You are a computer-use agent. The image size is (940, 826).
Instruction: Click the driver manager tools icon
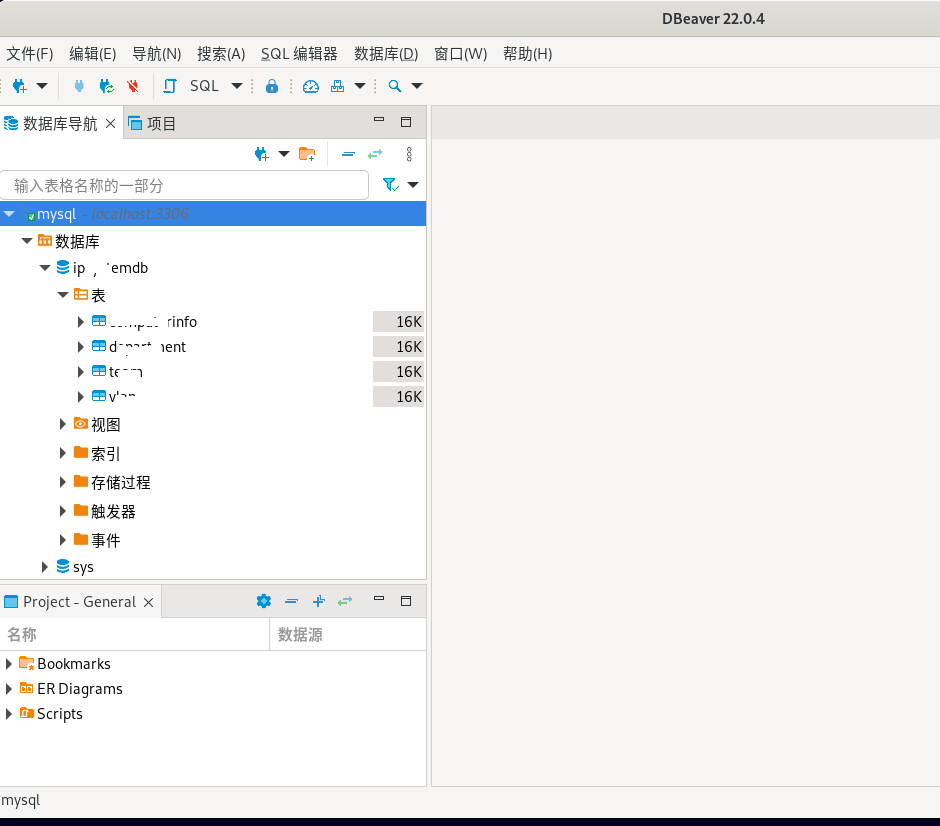(x=338, y=86)
